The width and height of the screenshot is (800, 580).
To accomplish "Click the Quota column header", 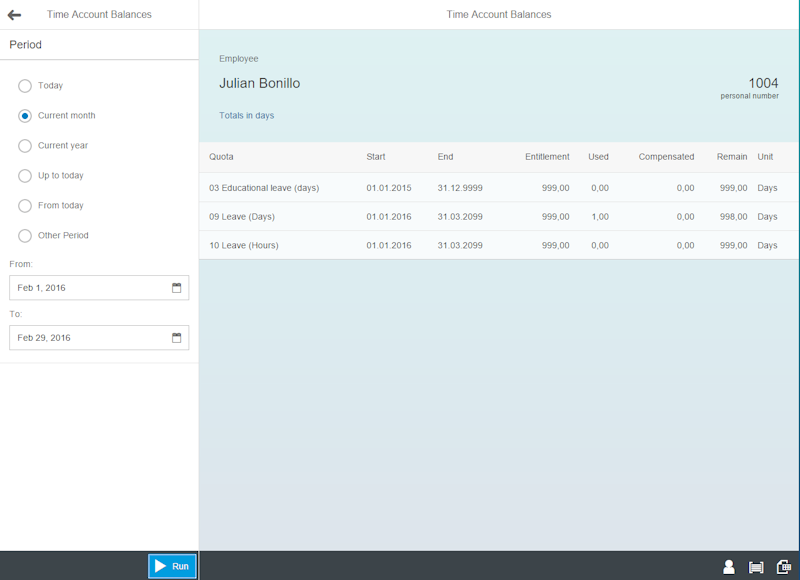I will [221, 156].
